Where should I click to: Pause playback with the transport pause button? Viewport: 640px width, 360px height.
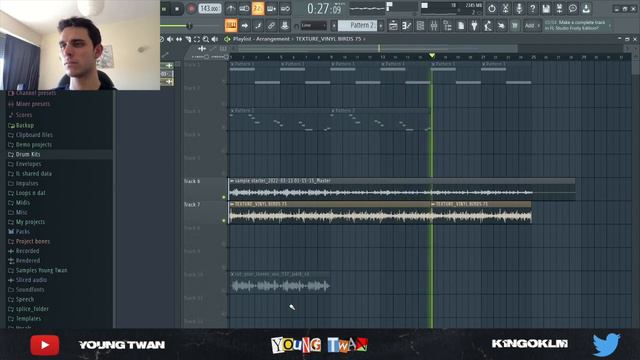click(164, 9)
